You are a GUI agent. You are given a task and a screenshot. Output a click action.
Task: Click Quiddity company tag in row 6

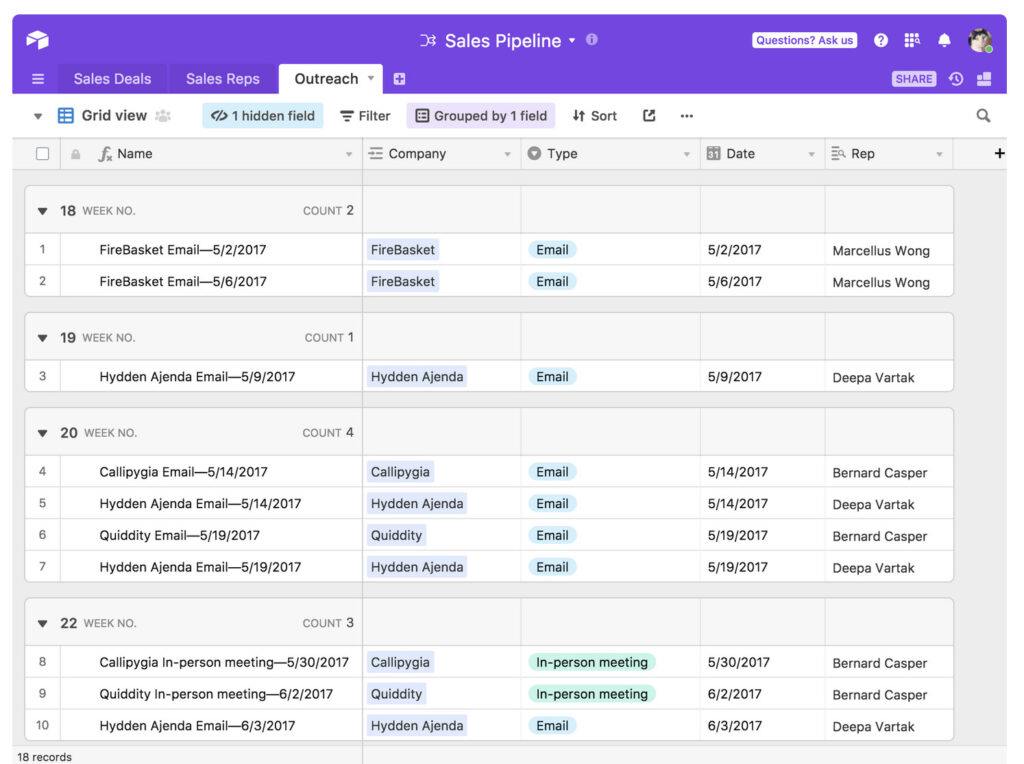click(396, 535)
